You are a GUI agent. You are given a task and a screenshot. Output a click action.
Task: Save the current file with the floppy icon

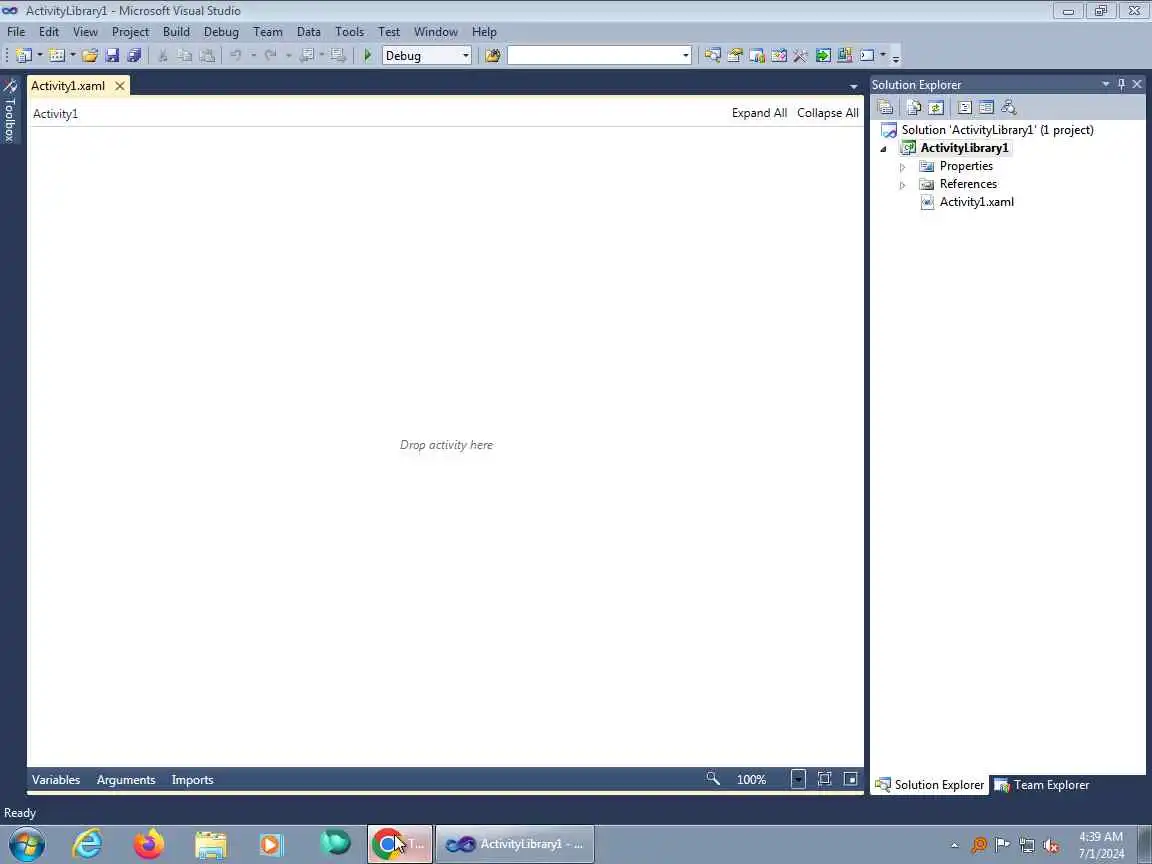(x=112, y=55)
